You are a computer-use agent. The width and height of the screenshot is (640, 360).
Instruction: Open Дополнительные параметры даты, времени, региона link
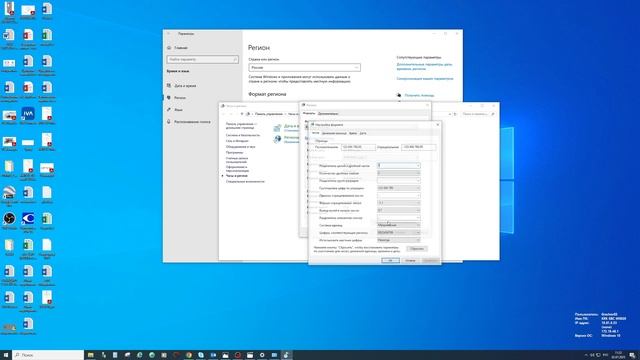[x=424, y=67]
